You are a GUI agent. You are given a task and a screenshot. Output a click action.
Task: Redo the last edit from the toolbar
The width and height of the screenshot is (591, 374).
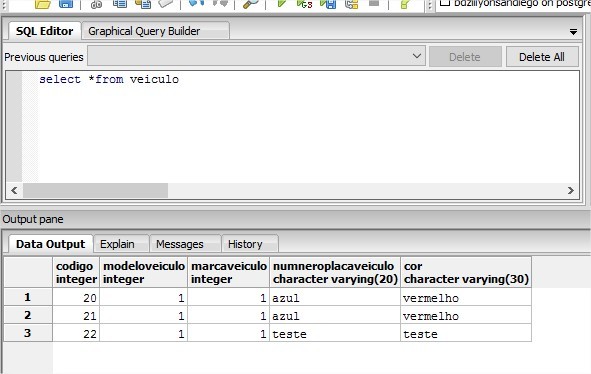[x=220, y=3]
